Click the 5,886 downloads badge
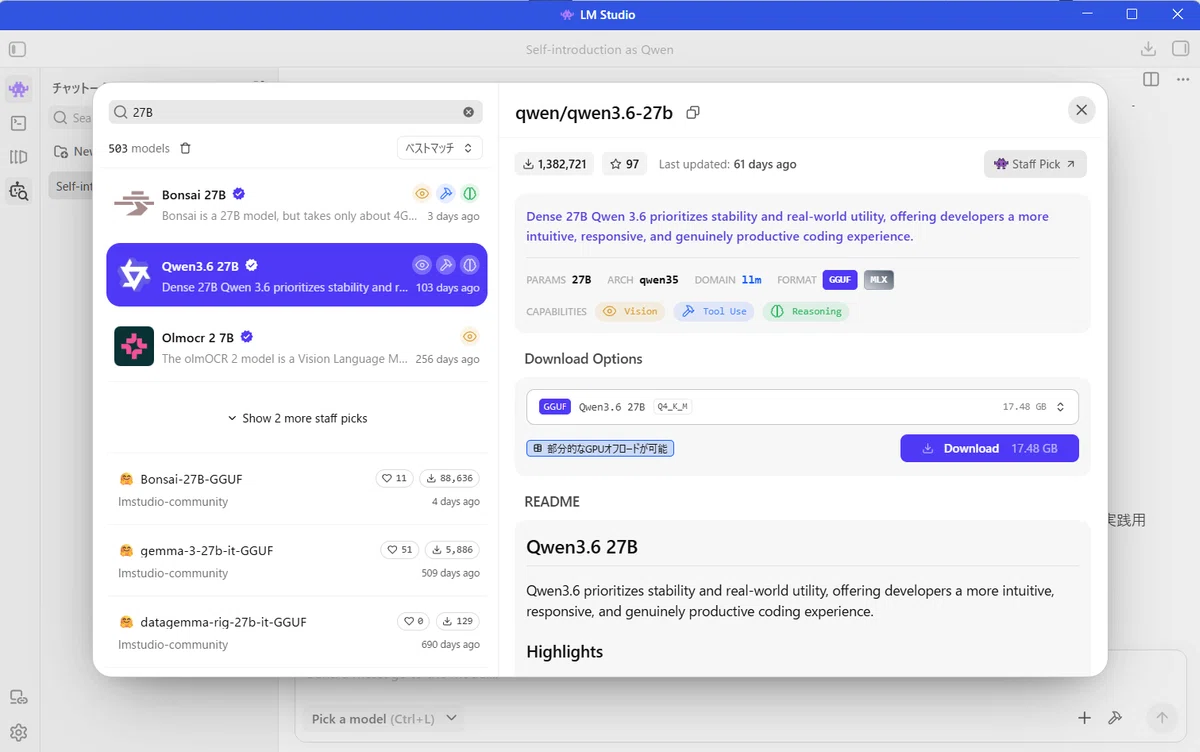Viewport: 1200px width, 752px height. point(452,550)
